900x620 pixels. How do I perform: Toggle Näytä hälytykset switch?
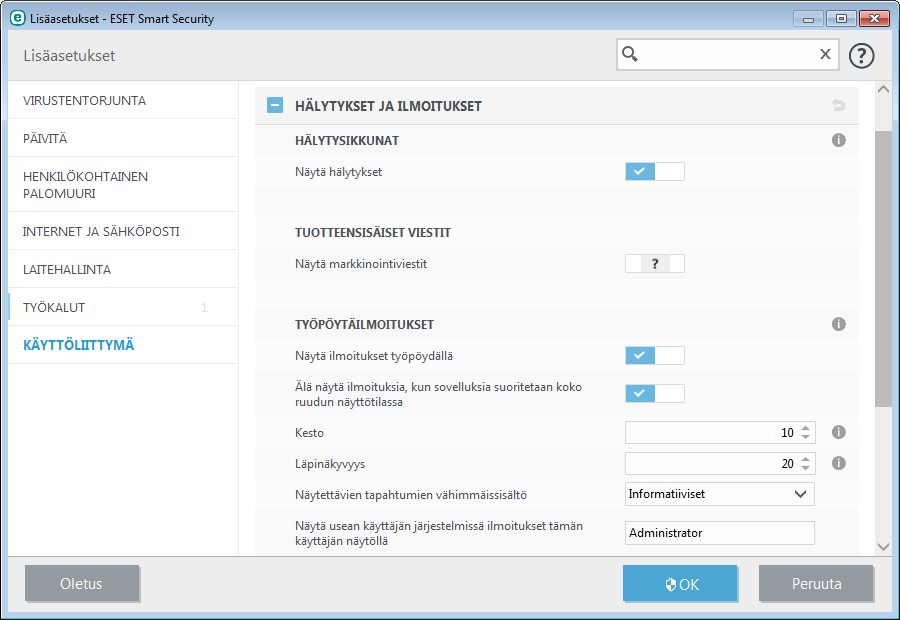point(654,172)
